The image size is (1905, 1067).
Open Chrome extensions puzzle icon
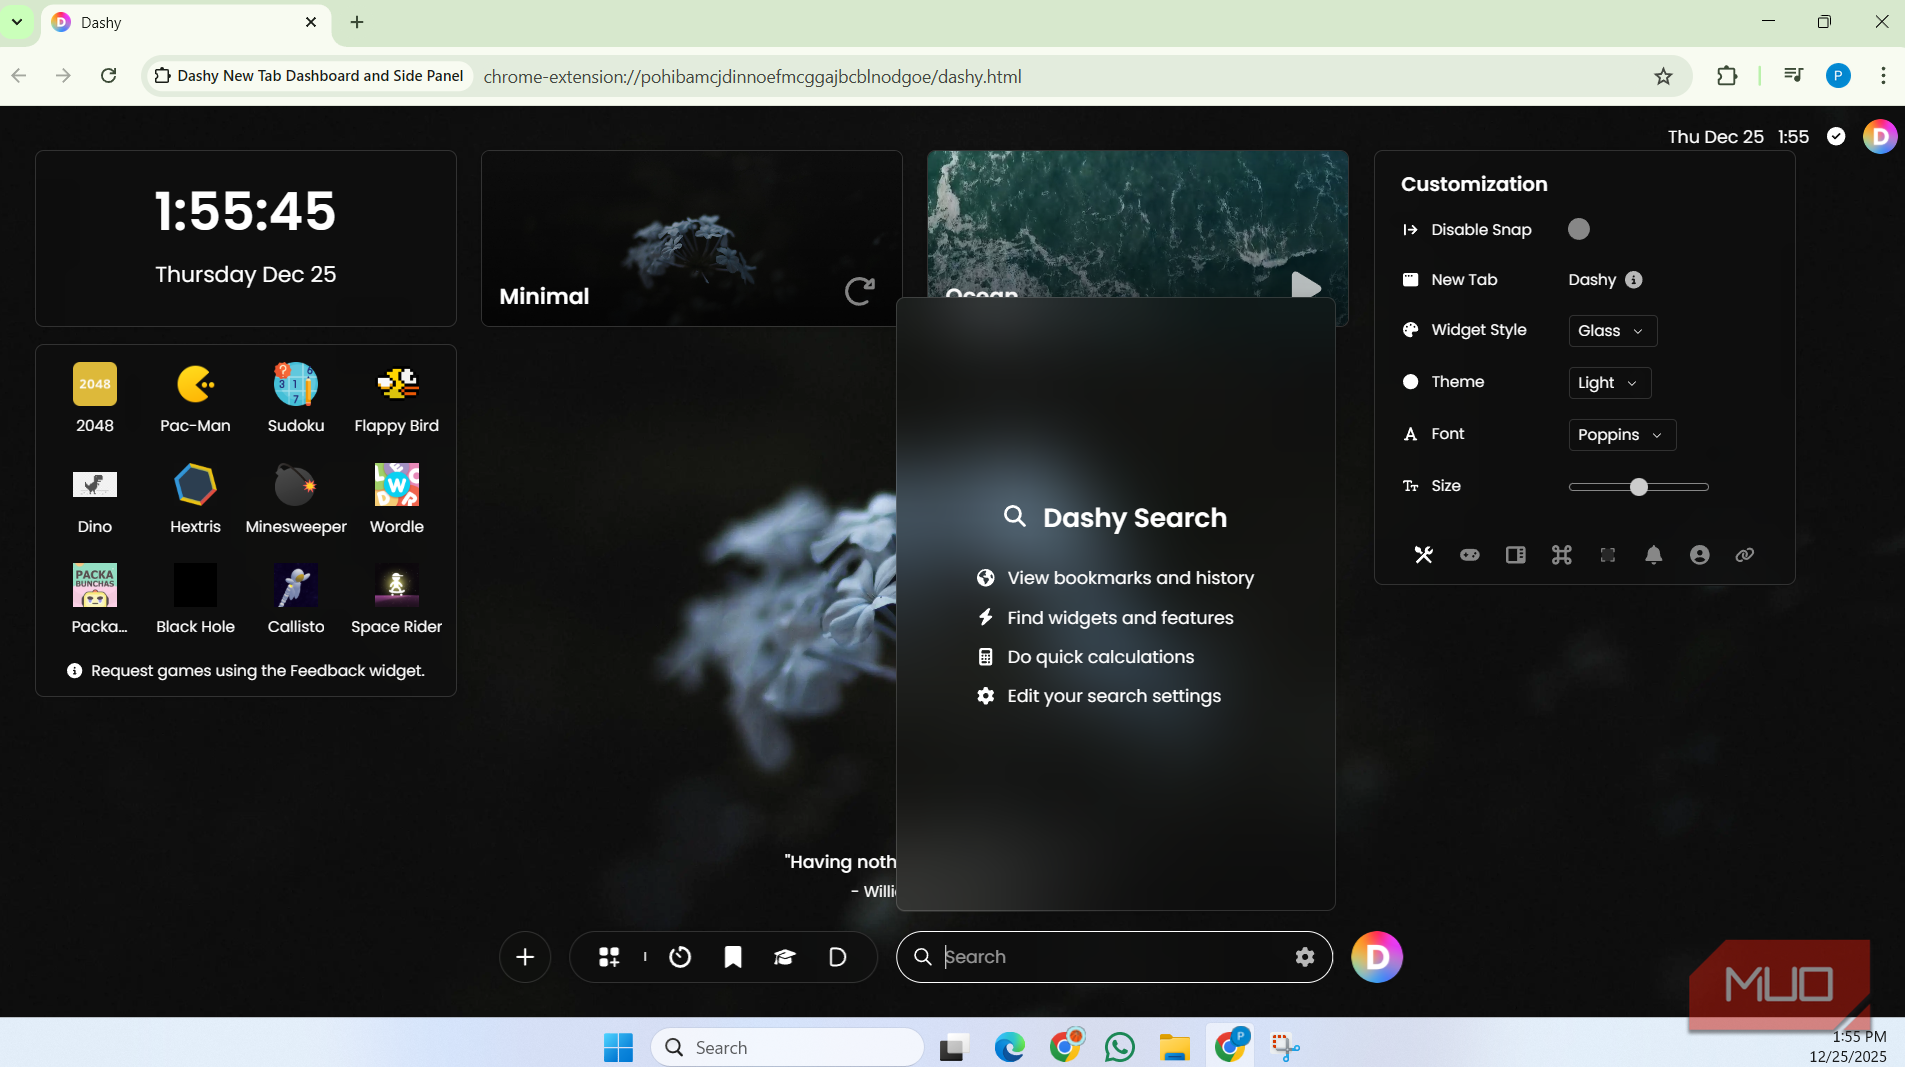(x=1727, y=76)
